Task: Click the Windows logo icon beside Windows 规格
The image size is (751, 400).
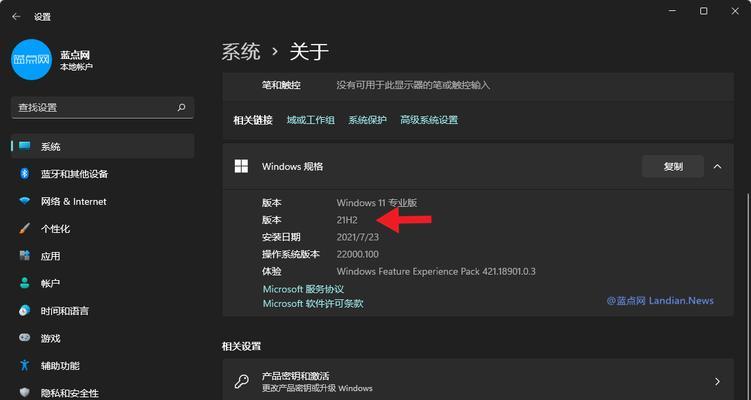Action: 241,166
